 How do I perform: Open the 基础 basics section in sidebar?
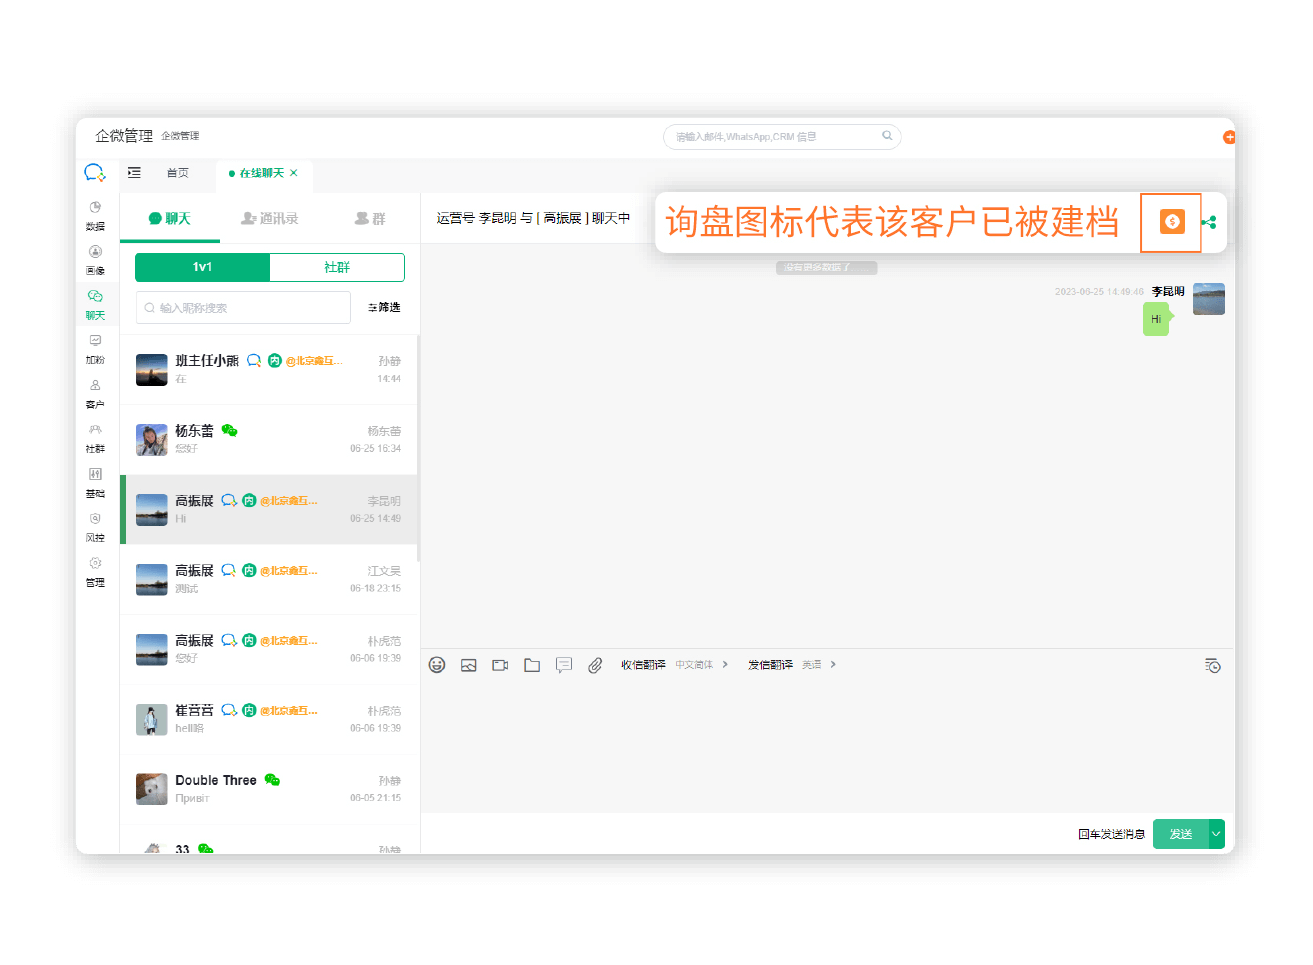(x=95, y=483)
